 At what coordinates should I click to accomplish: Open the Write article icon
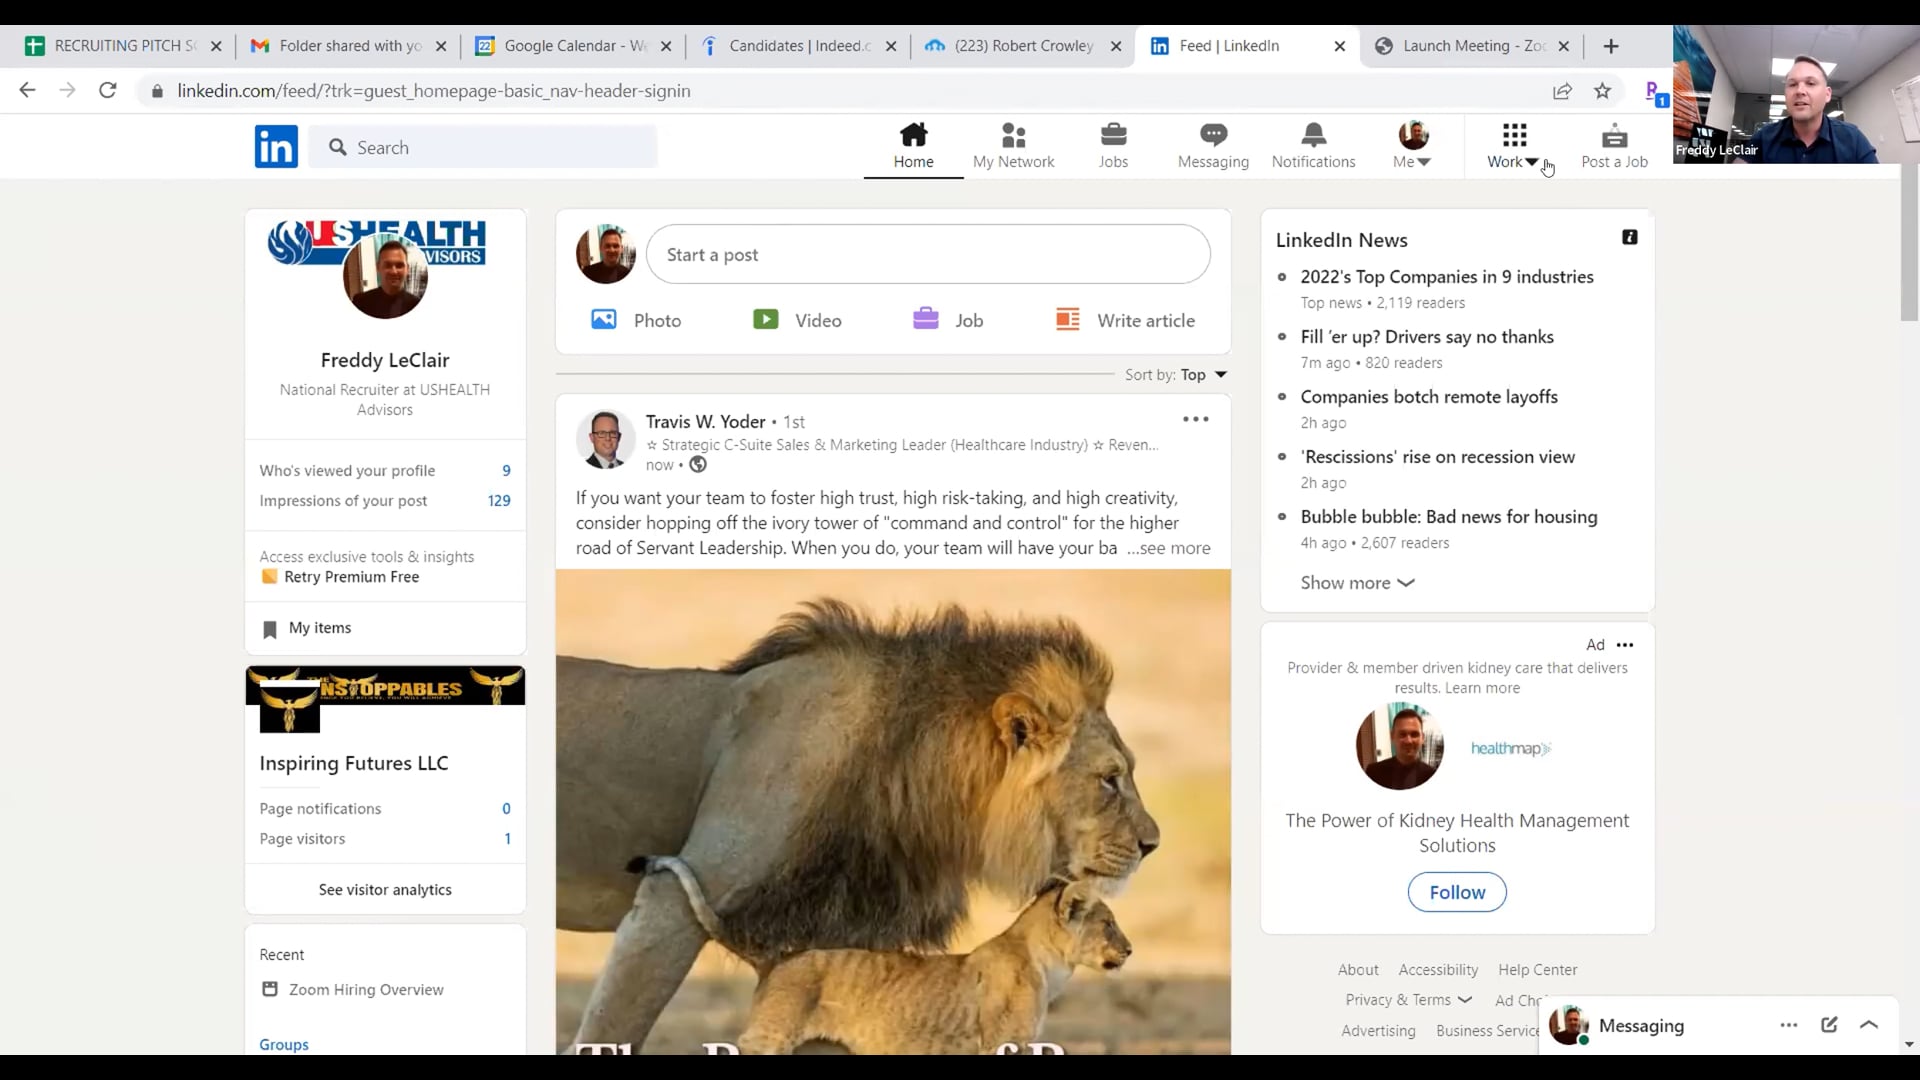tap(1066, 319)
